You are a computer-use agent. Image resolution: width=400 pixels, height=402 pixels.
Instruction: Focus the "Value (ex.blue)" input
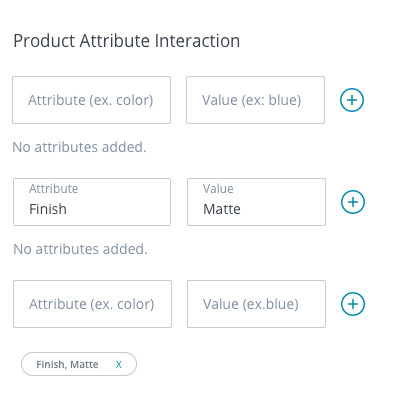click(x=256, y=304)
